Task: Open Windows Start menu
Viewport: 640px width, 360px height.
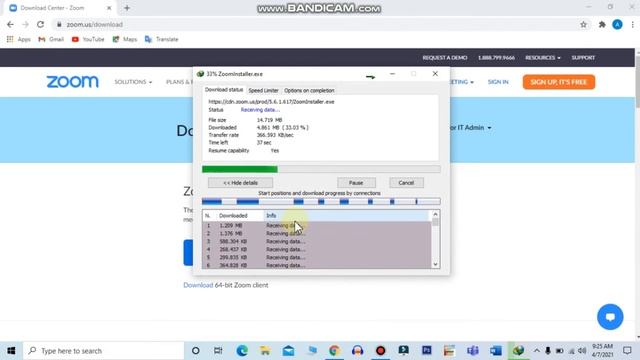Action: click(x=11, y=351)
